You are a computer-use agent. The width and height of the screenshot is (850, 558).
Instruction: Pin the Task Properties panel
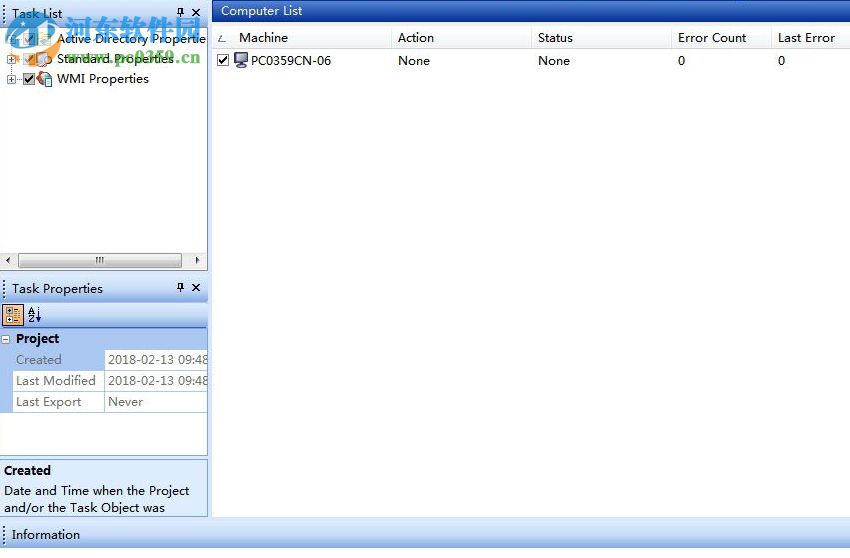click(x=181, y=287)
